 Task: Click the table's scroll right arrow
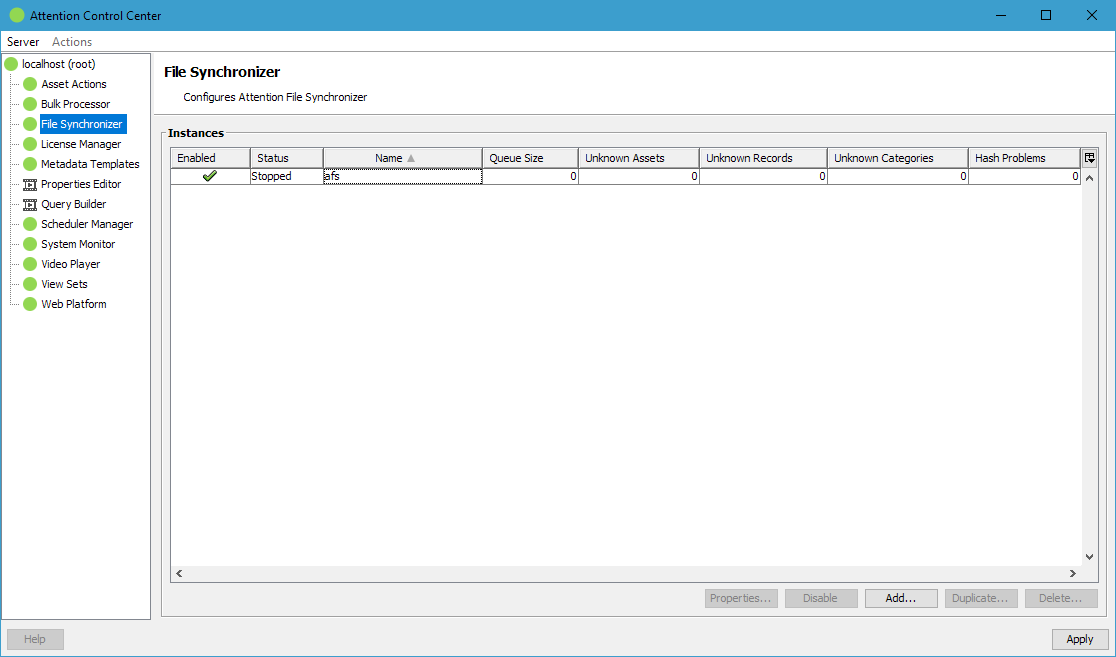pos(1073,573)
